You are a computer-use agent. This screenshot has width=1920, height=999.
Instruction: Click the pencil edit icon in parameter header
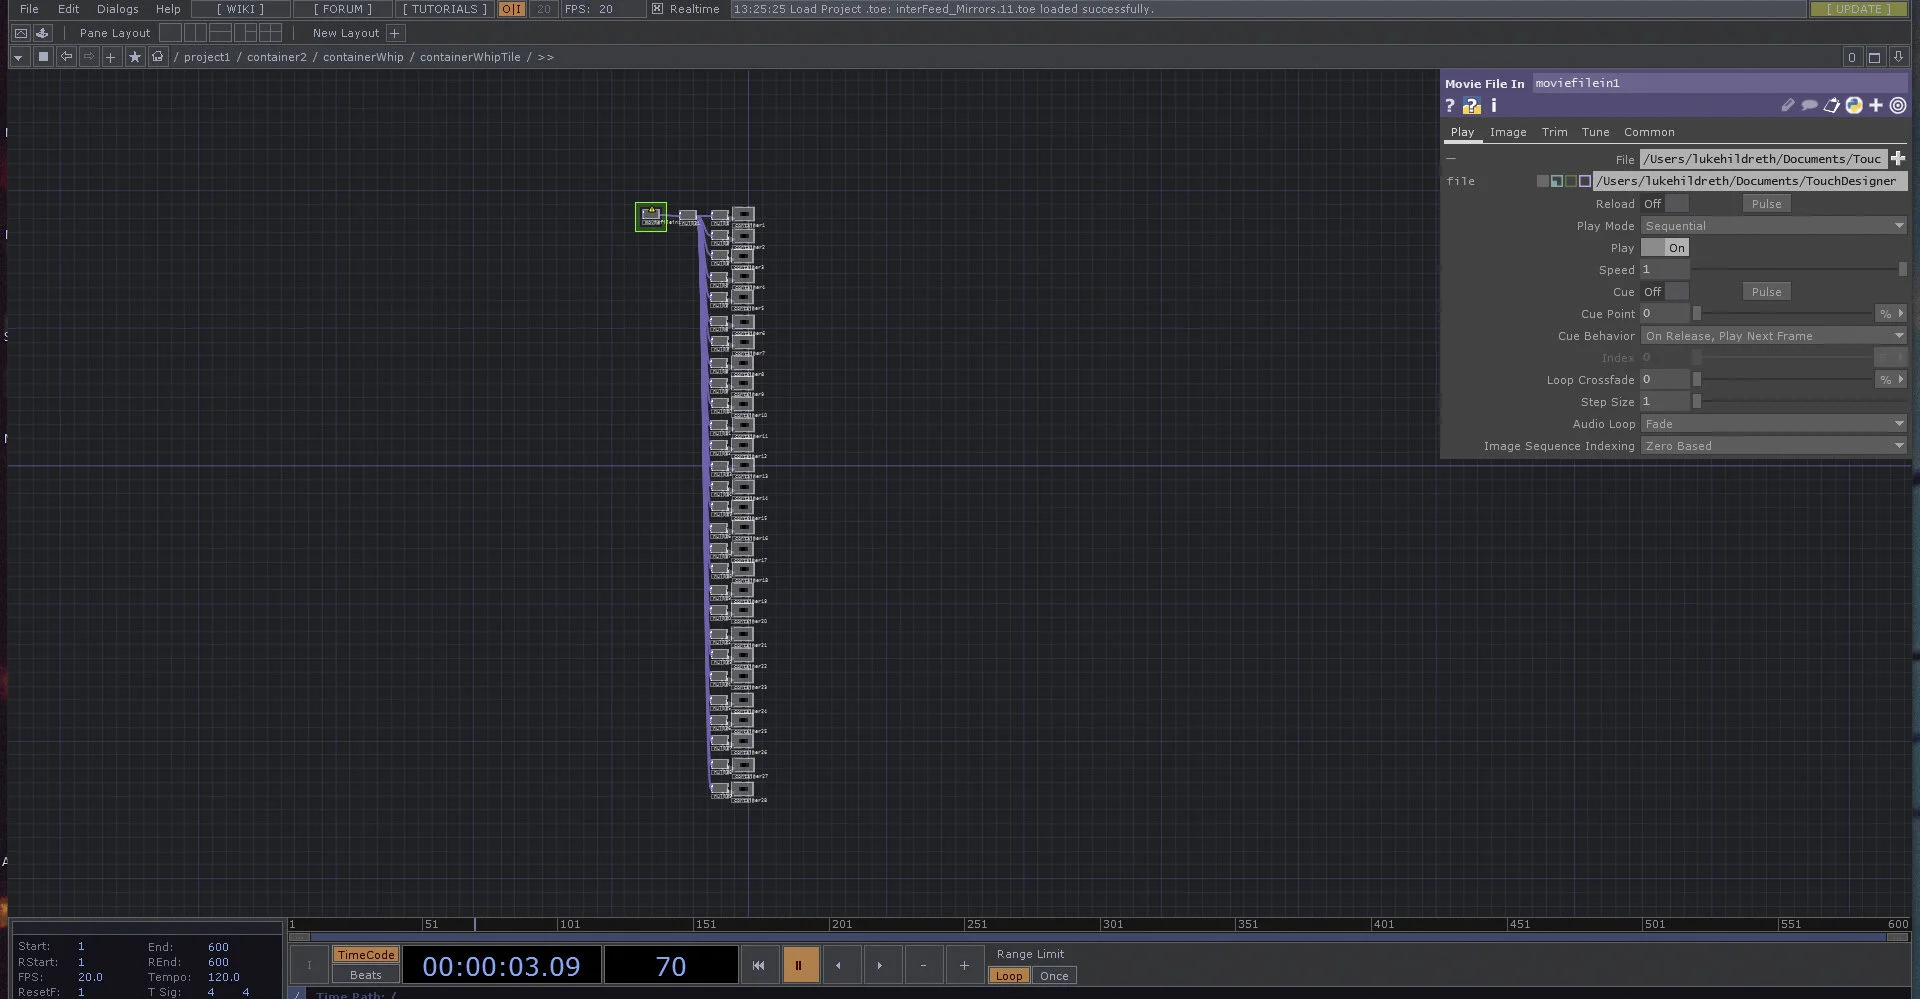pyautogui.click(x=1788, y=105)
